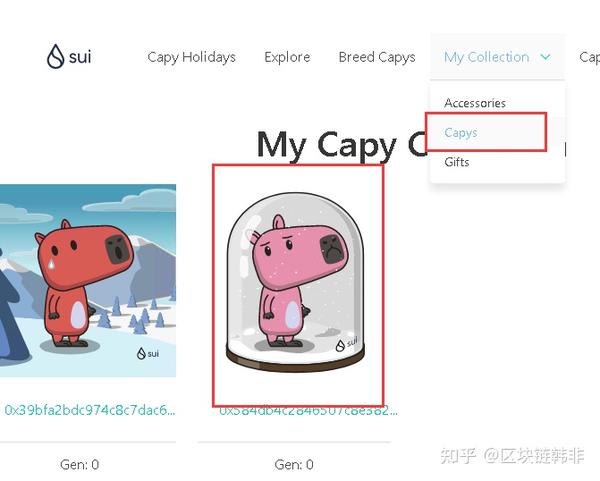
Task: Go to the Explore page
Action: pos(287,57)
